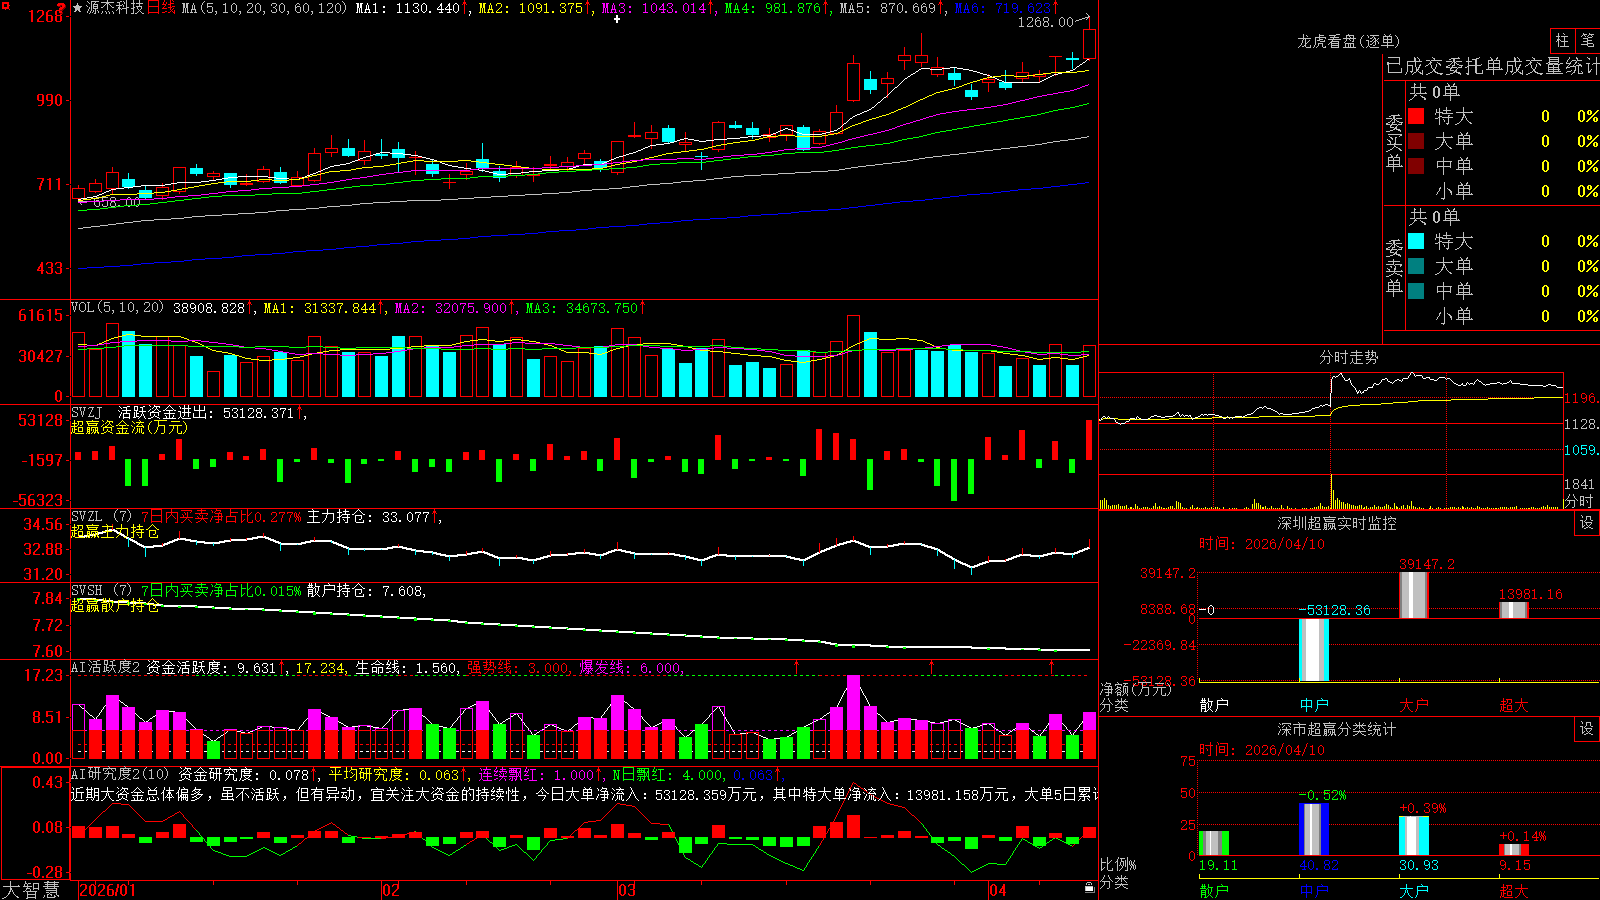
Task: Click the 658.00 low price label on the chart
Action: (x=116, y=202)
